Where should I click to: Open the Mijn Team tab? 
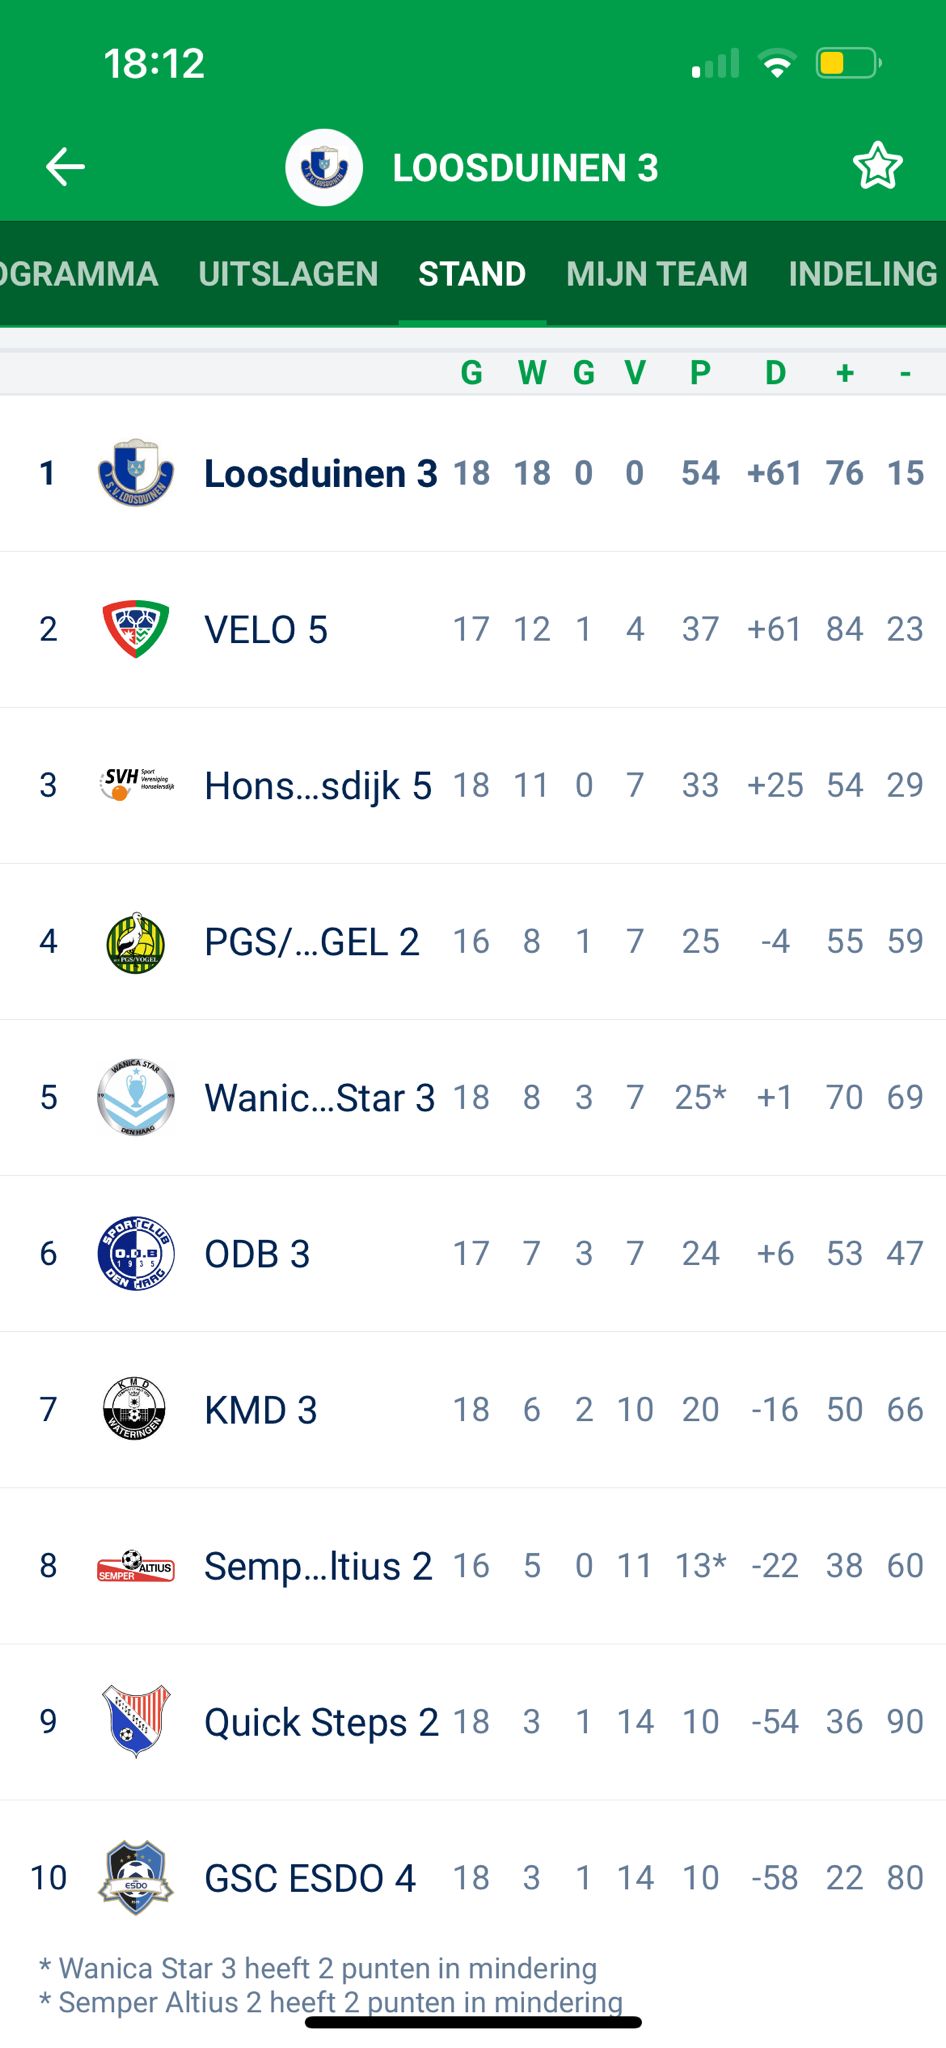coord(656,274)
